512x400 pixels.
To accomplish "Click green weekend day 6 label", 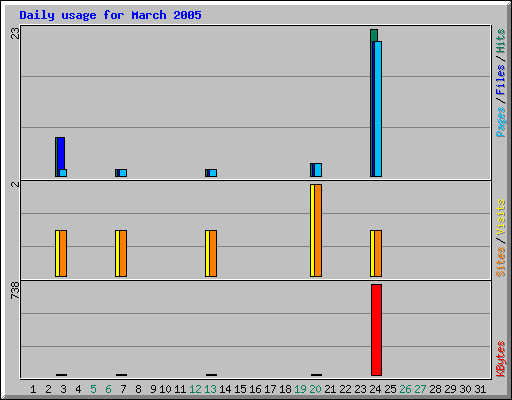I will tap(108, 389).
